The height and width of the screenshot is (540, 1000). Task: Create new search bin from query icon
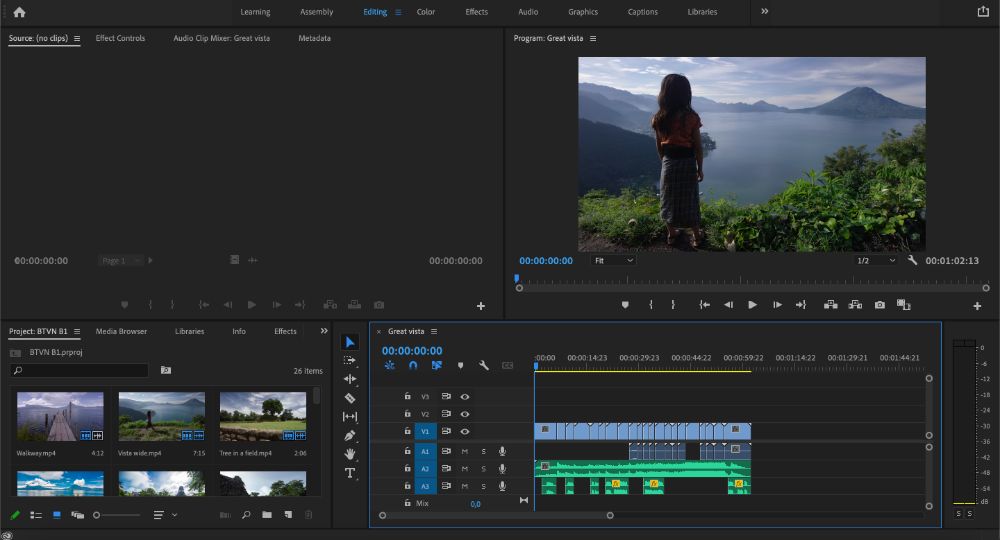pos(166,370)
